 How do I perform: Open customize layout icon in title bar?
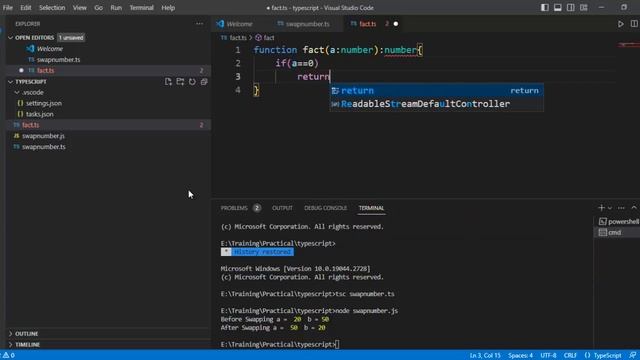[x=584, y=7]
